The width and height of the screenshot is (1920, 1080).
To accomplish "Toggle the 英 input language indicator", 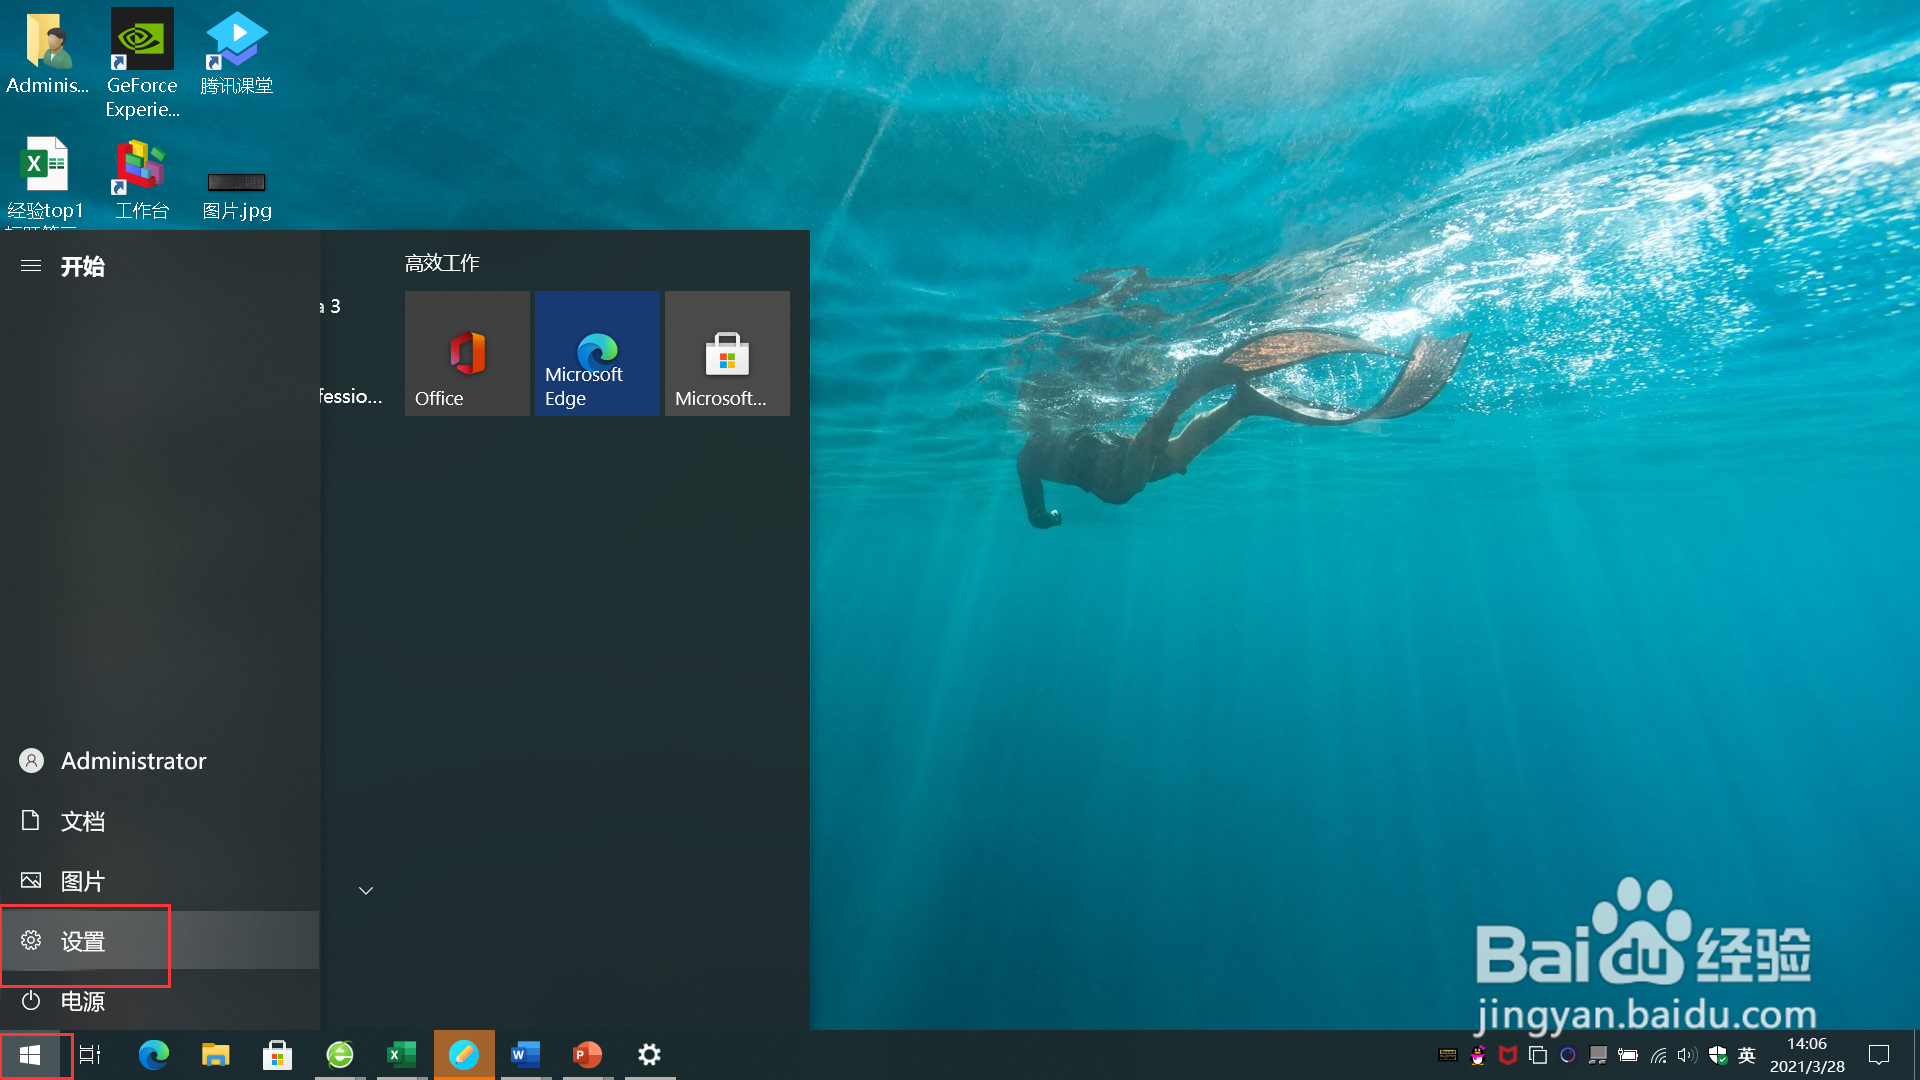I will coord(1747,1055).
